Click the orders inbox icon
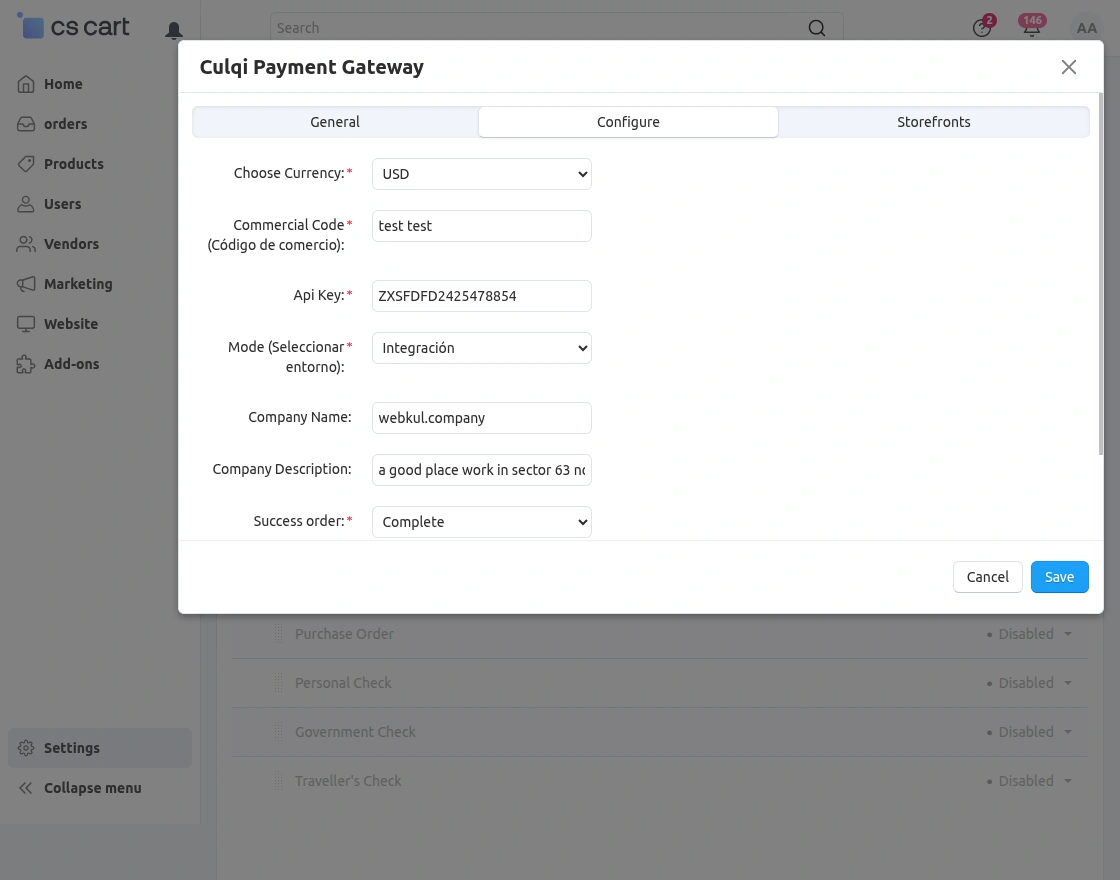This screenshot has width=1120, height=880. (x=26, y=124)
